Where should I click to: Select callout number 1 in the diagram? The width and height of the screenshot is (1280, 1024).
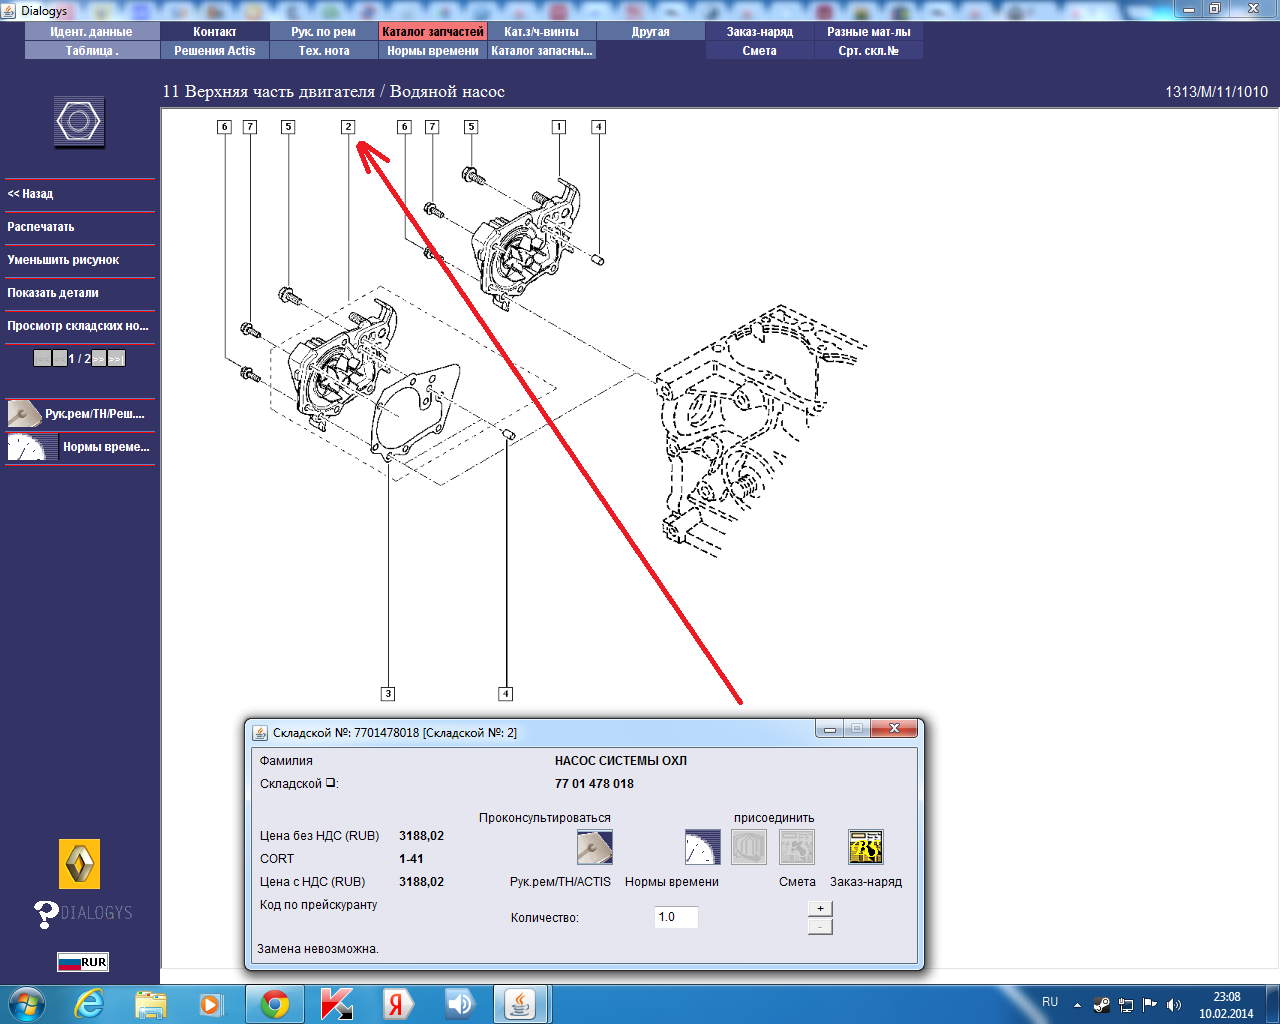click(559, 127)
